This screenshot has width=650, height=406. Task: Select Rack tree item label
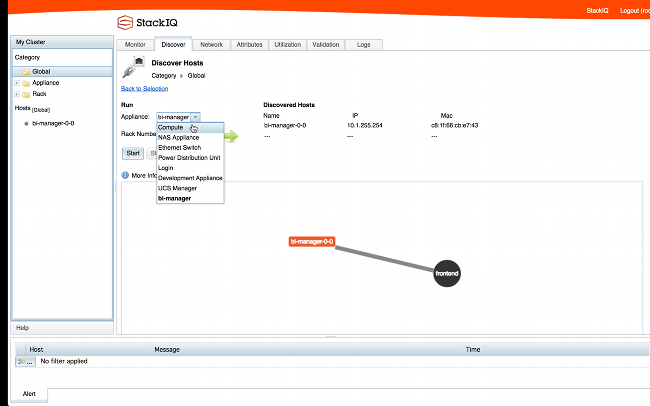pos(39,94)
